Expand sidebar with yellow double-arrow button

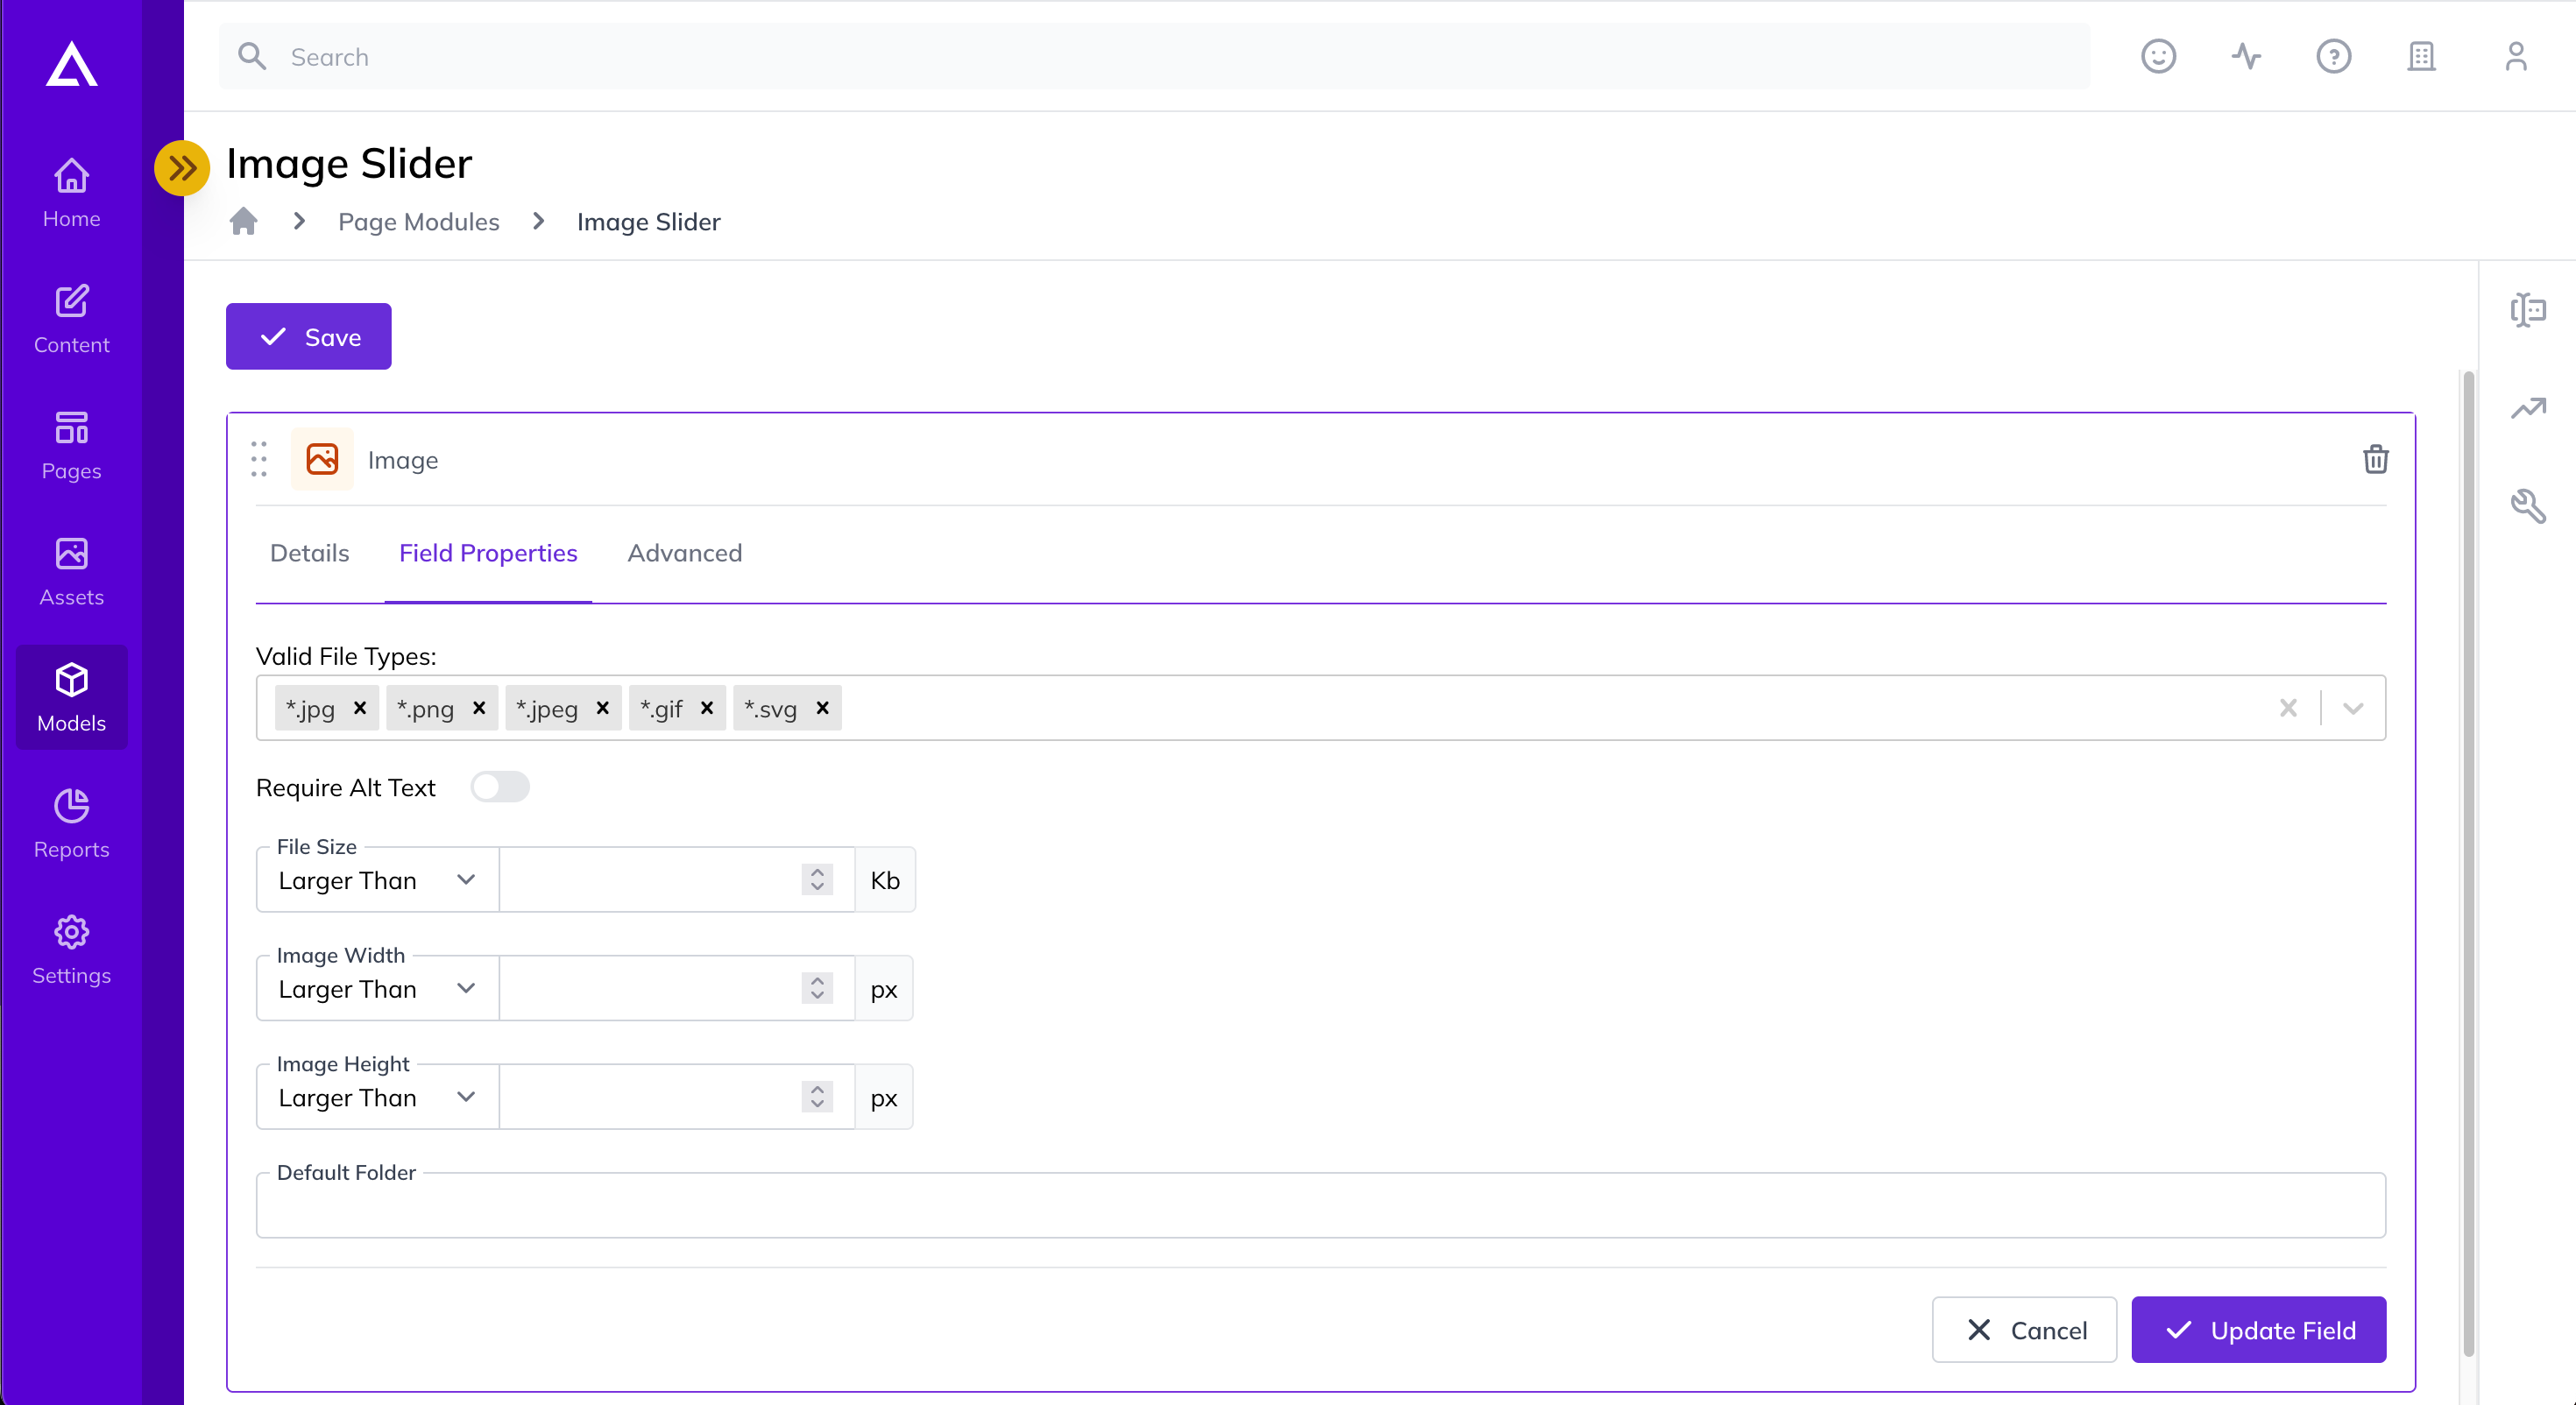click(x=182, y=168)
